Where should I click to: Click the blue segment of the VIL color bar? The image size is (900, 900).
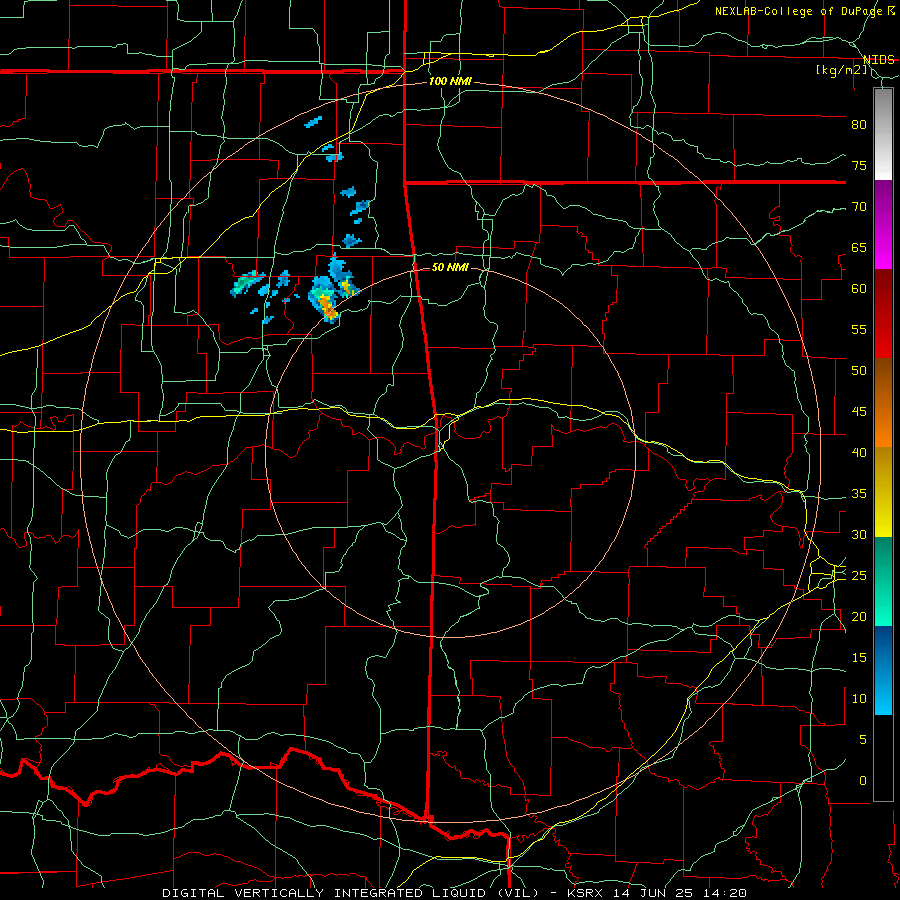pos(883,670)
